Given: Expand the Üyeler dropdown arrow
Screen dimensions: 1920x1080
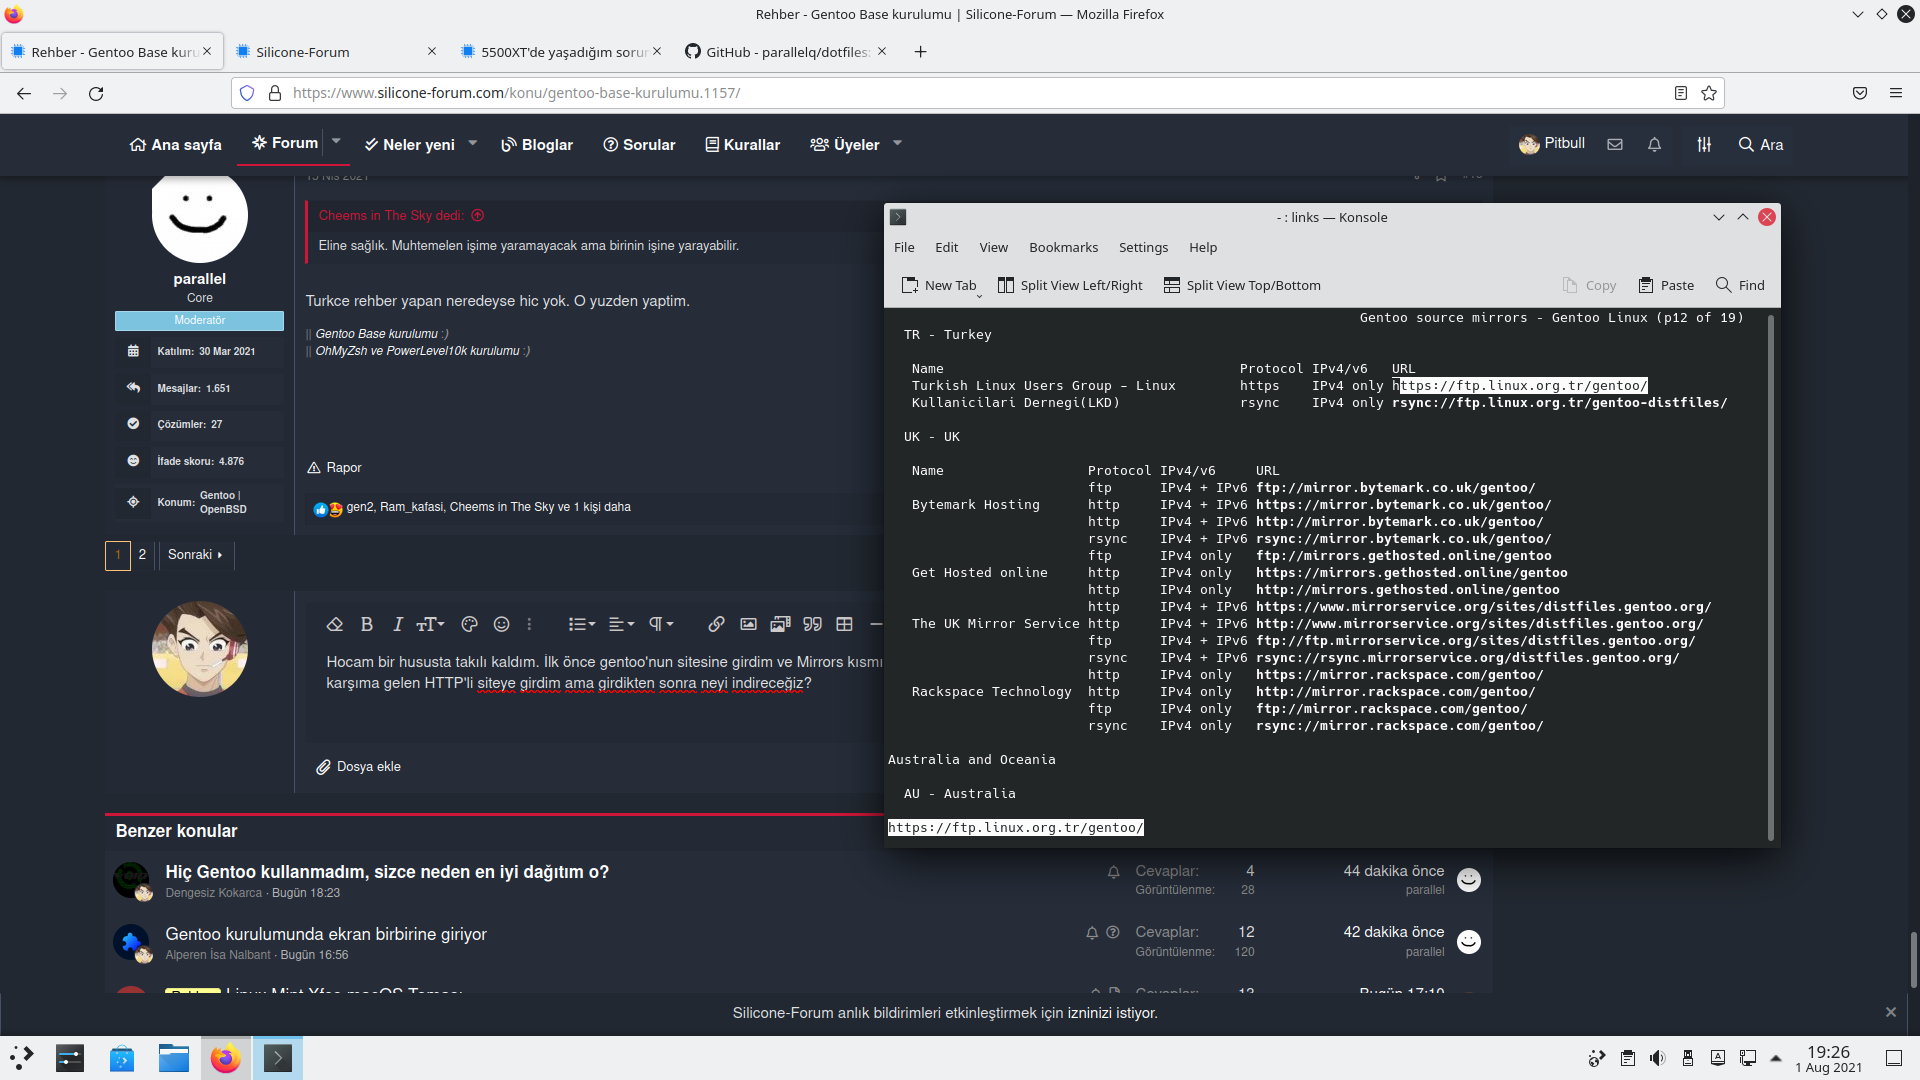Looking at the screenshot, I should click(x=898, y=144).
